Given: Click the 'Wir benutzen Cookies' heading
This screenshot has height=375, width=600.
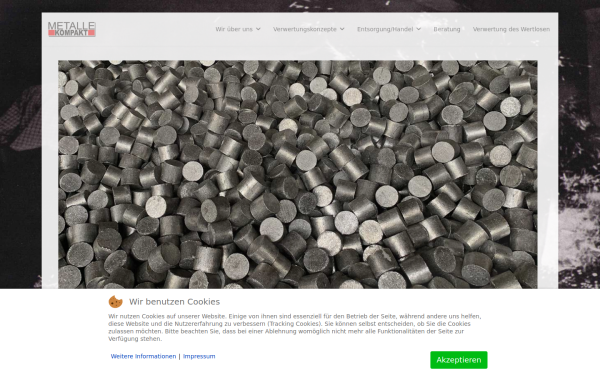Looking at the screenshot, I should coord(174,302).
